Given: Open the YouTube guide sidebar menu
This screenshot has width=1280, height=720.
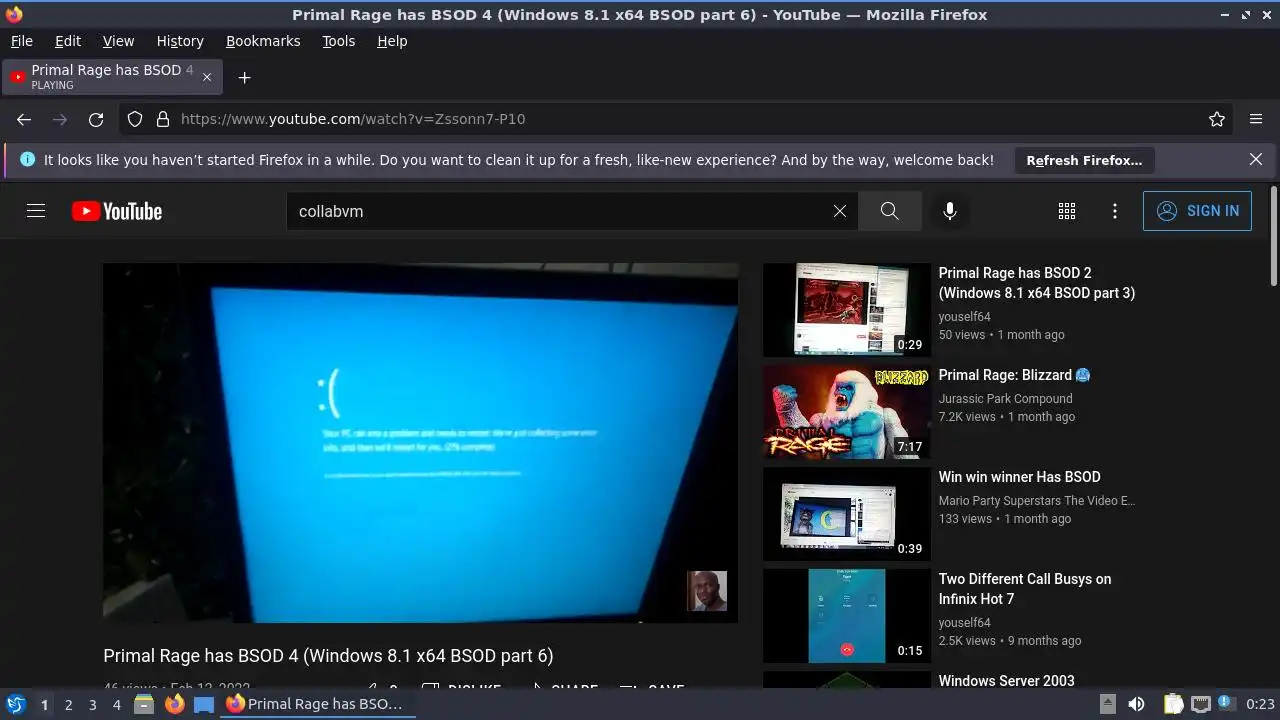Looking at the screenshot, I should click(36, 211).
